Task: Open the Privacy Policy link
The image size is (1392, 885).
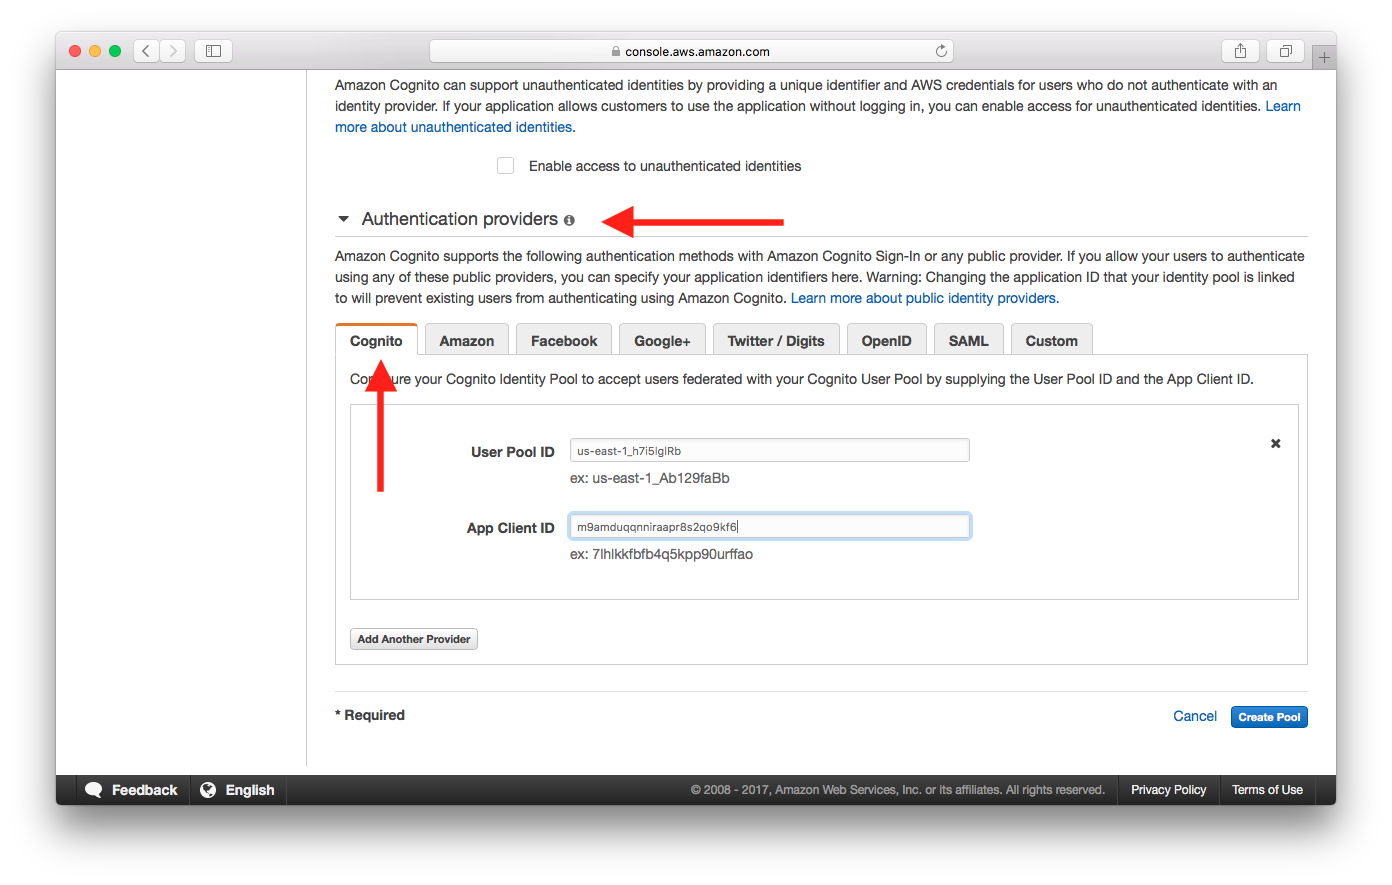Action: click(x=1169, y=790)
